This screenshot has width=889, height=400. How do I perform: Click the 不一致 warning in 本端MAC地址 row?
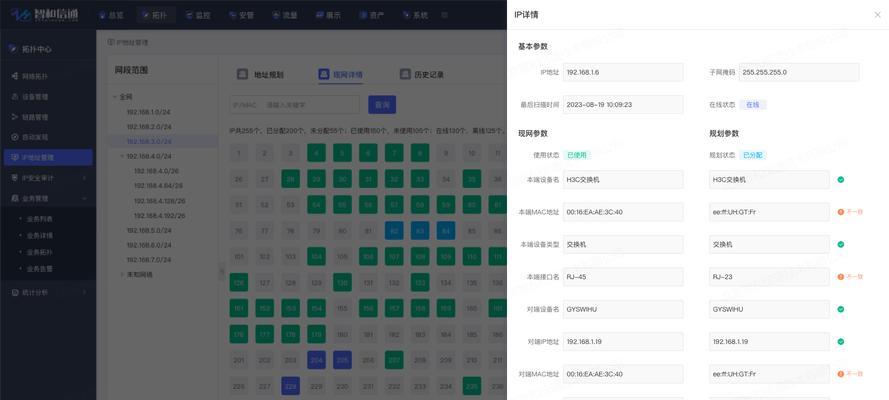(850, 212)
